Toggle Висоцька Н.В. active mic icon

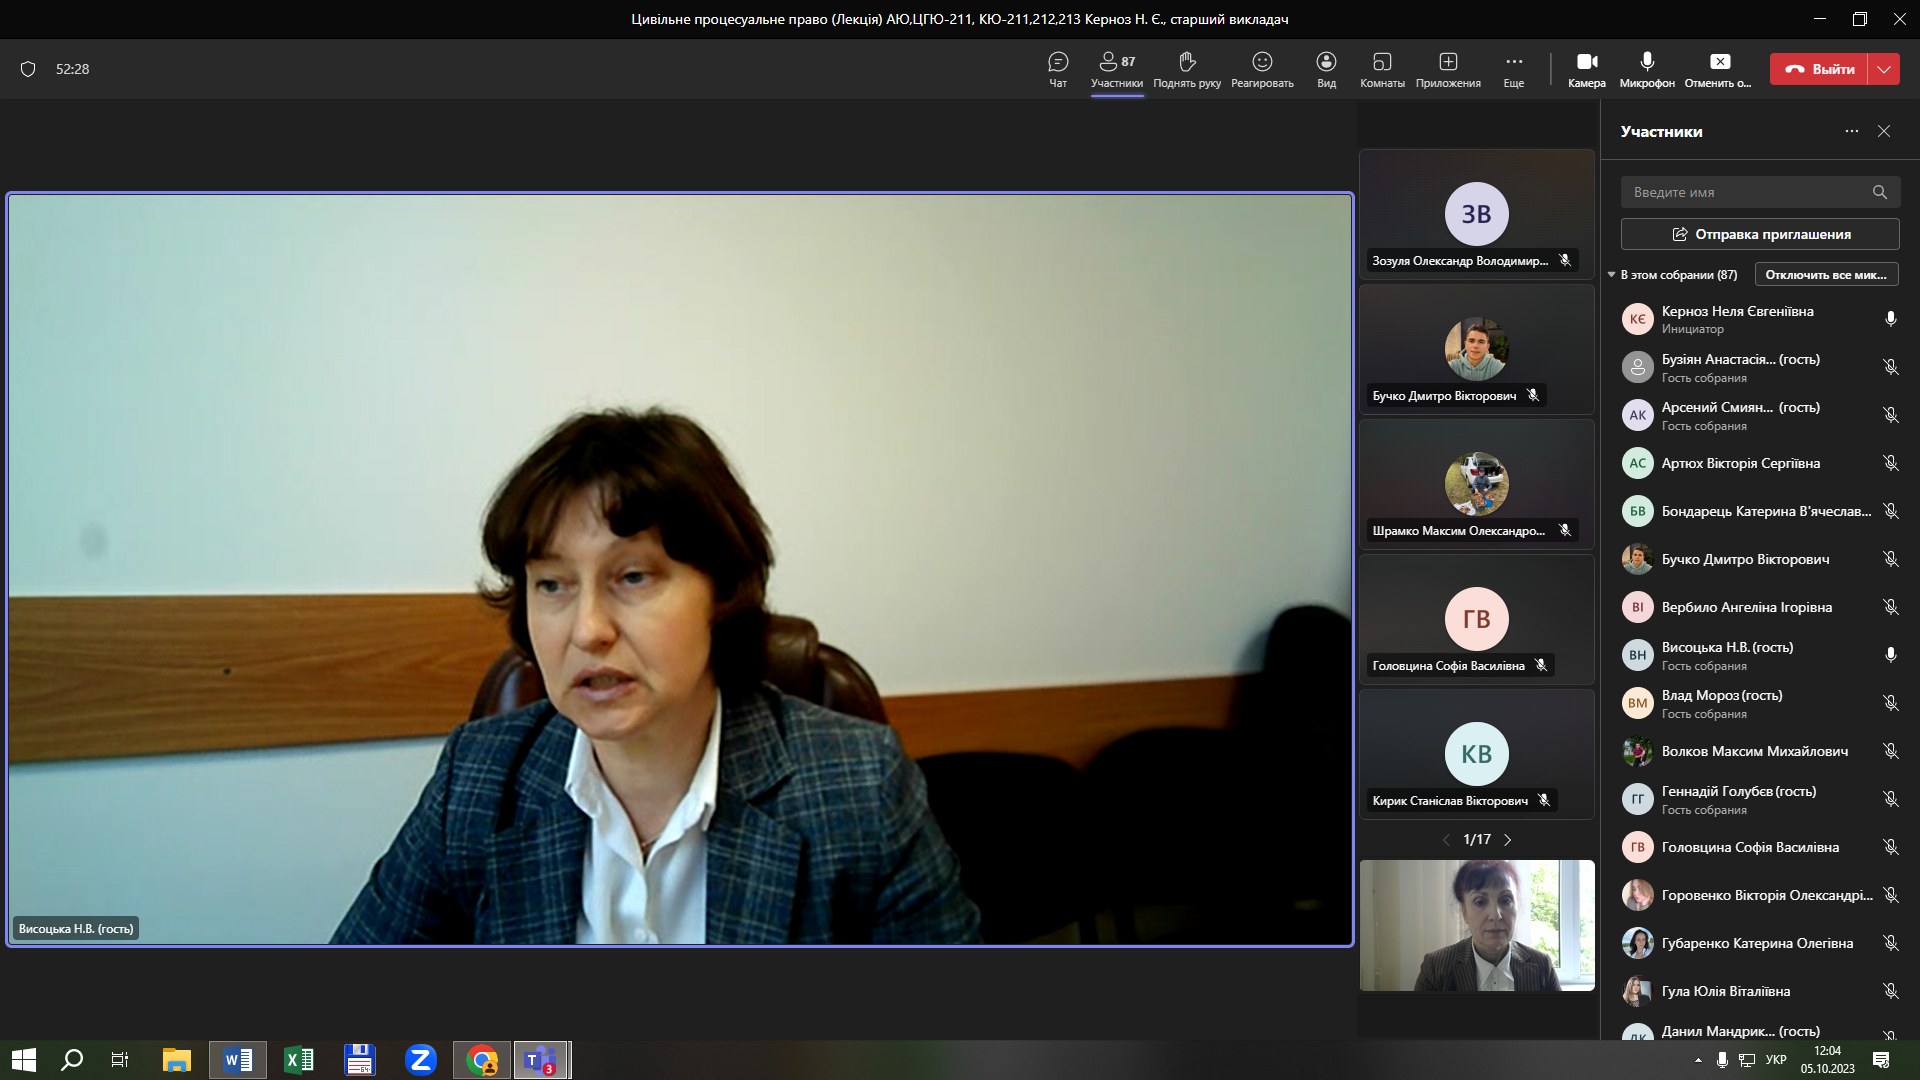pos(1890,655)
